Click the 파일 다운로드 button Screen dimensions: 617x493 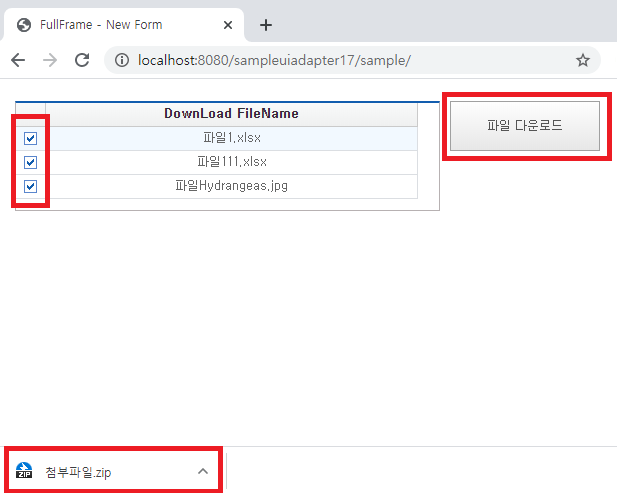(525, 126)
